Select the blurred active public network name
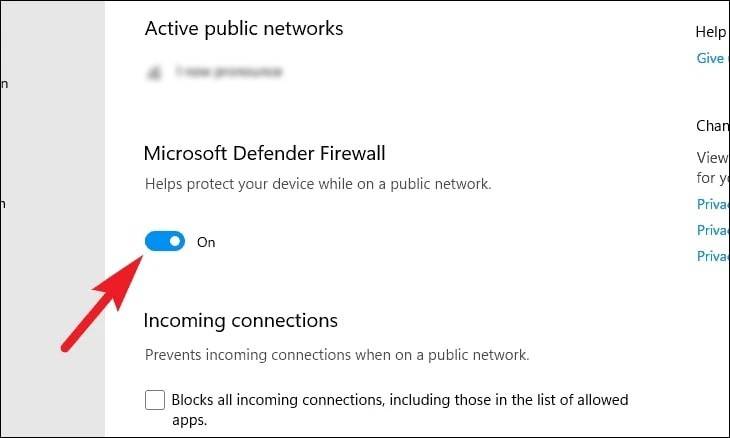This screenshot has height=438, width=730. 227,72
